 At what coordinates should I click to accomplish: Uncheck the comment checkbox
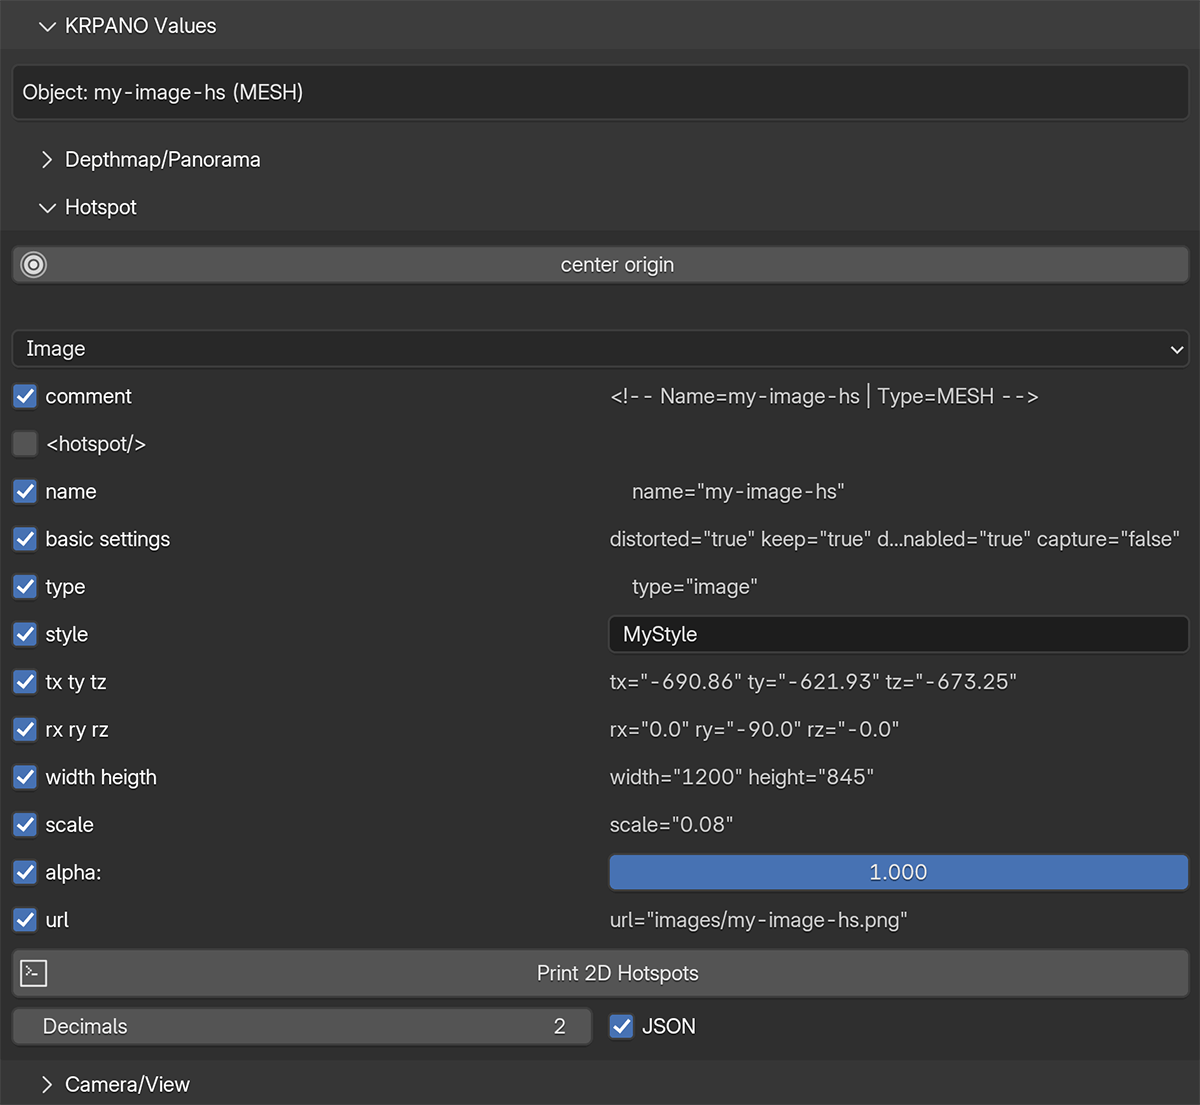(26, 396)
